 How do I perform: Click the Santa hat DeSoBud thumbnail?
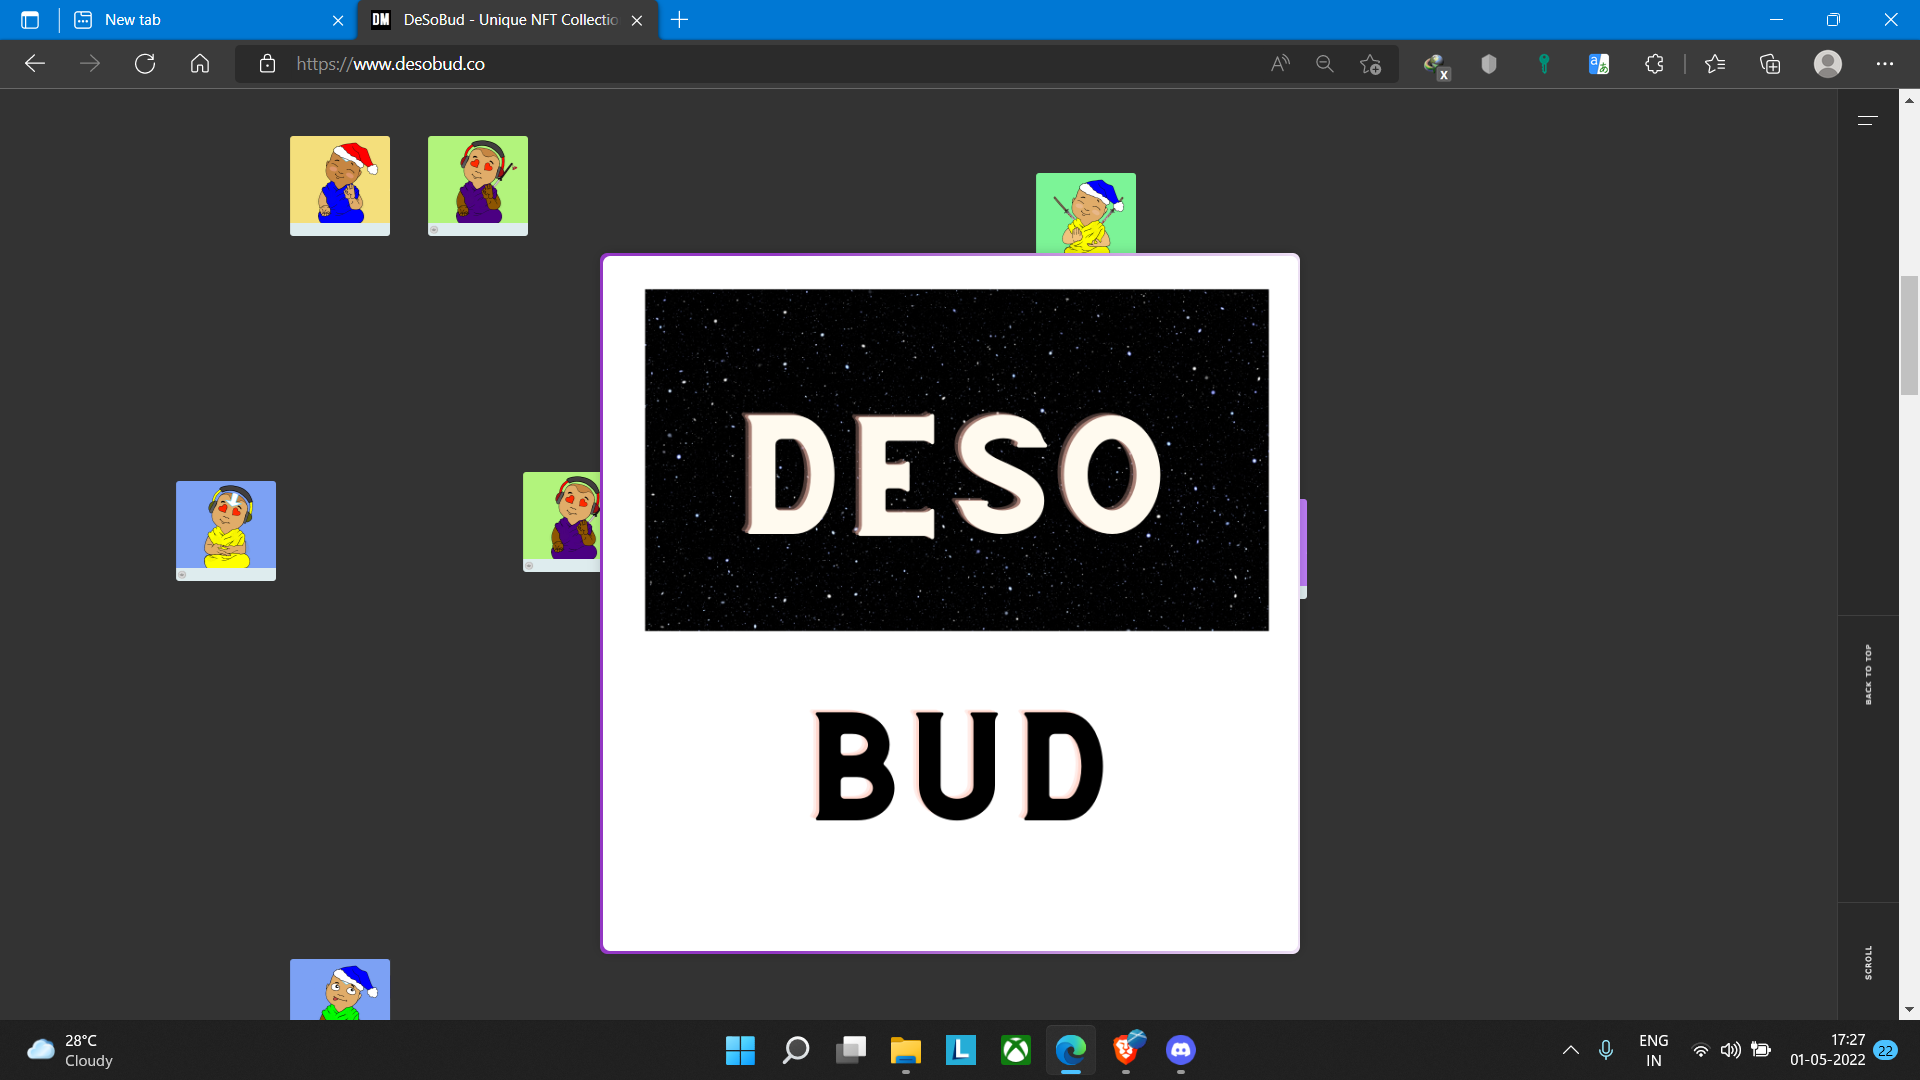[x=340, y=185]
